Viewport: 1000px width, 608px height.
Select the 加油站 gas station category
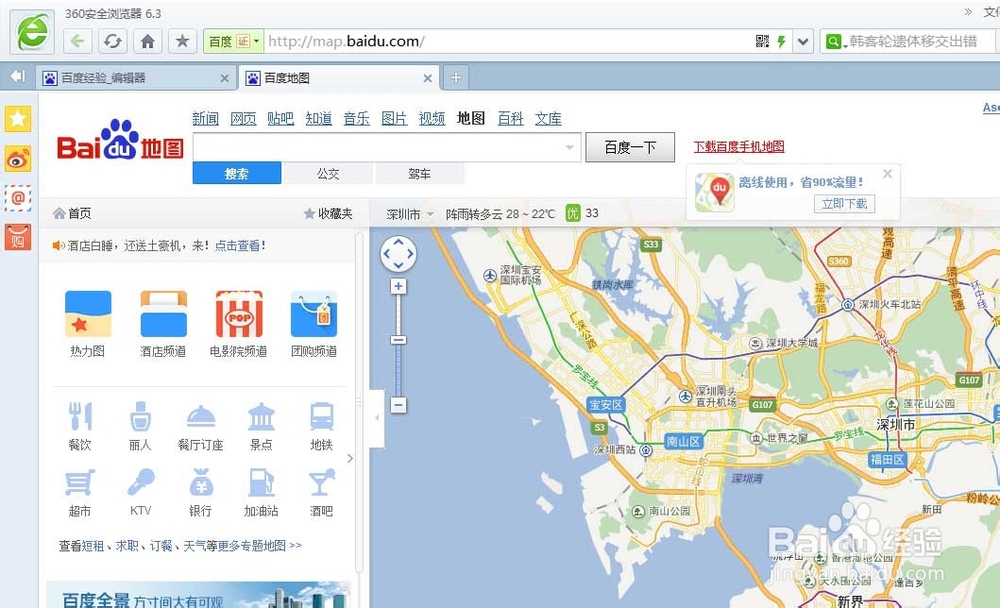tap(261, 490)
